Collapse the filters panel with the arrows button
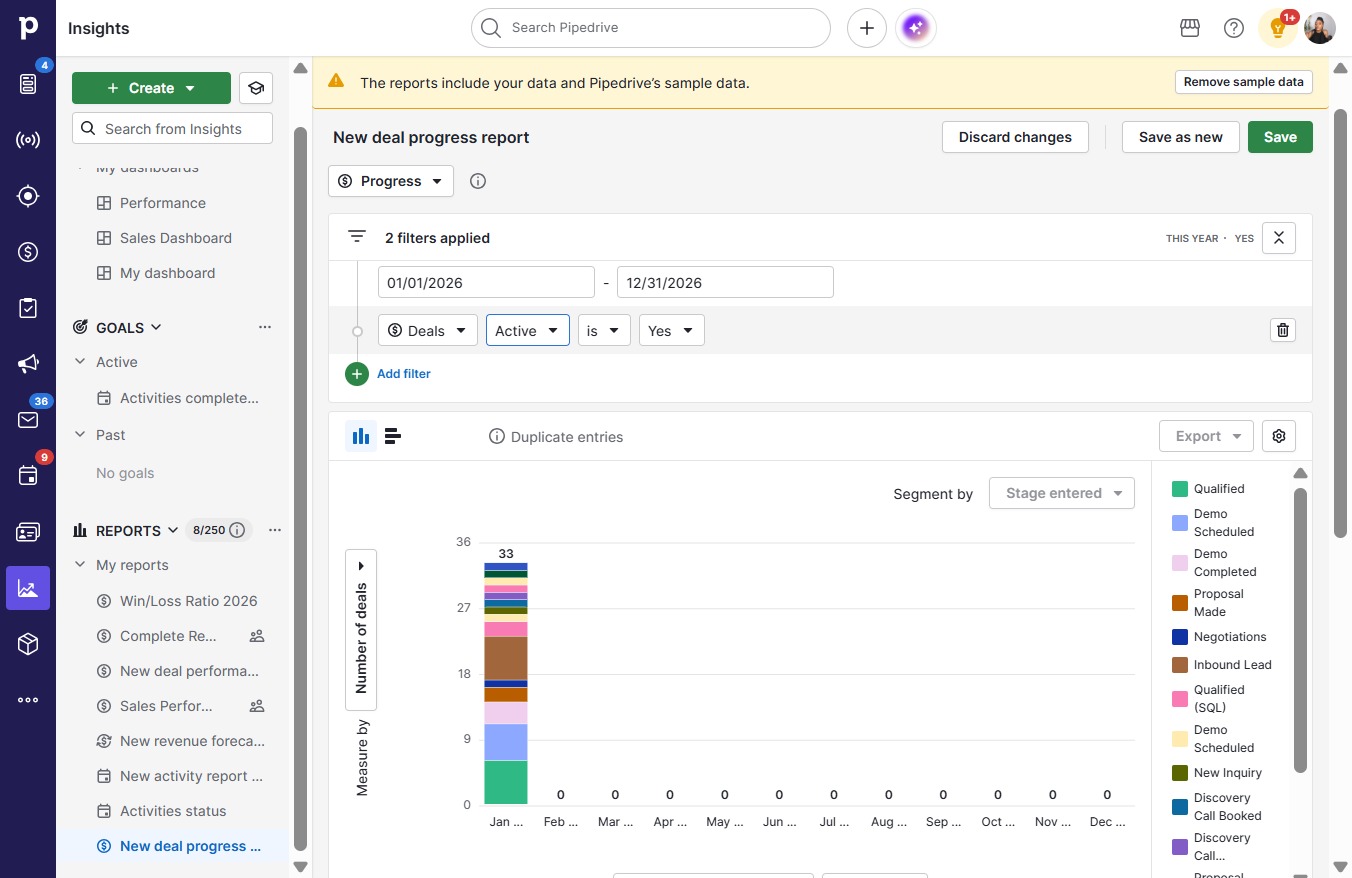The height and width of the screenshot is (878, 1352). (1279, 238)
